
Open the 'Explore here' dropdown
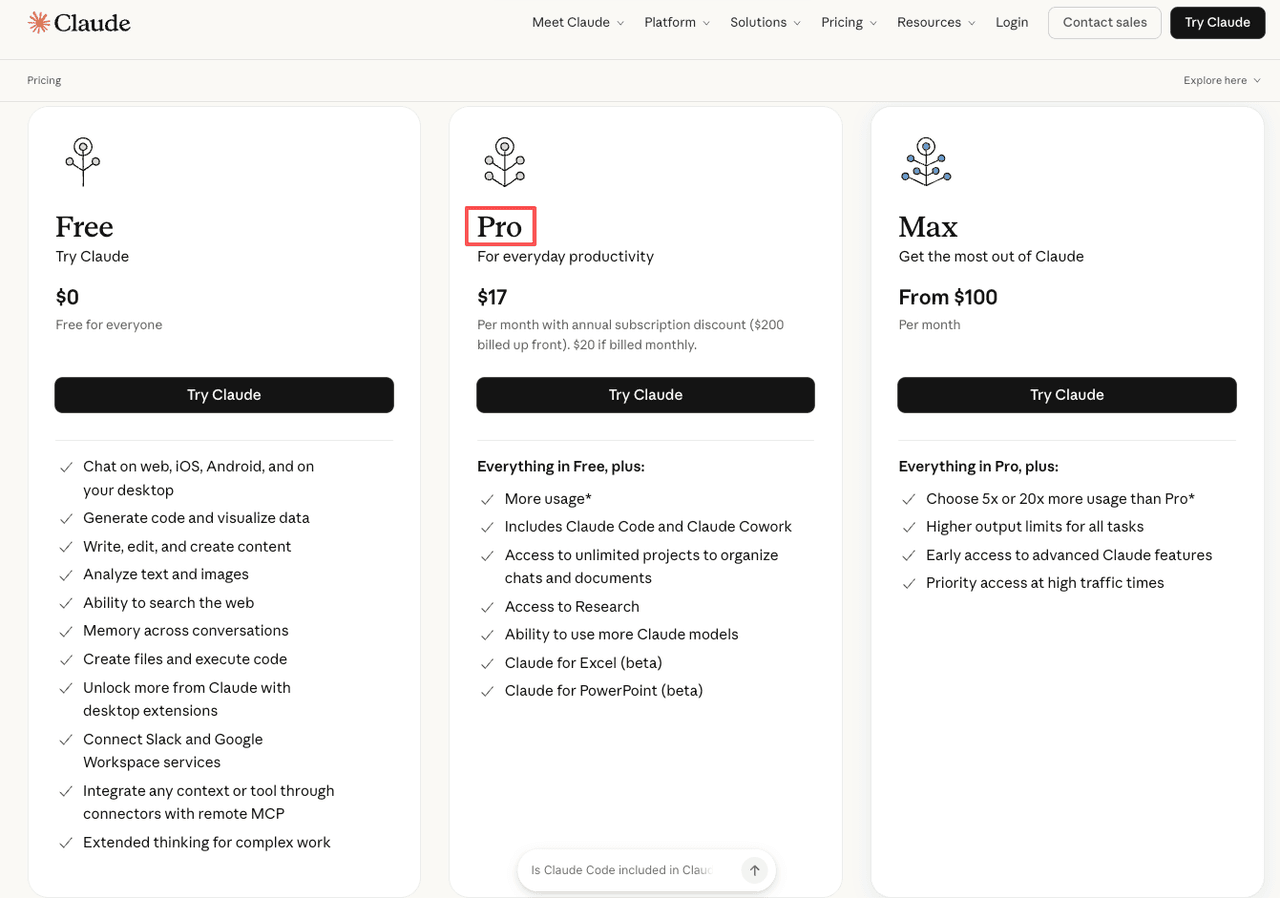(x=1221, y=80)
